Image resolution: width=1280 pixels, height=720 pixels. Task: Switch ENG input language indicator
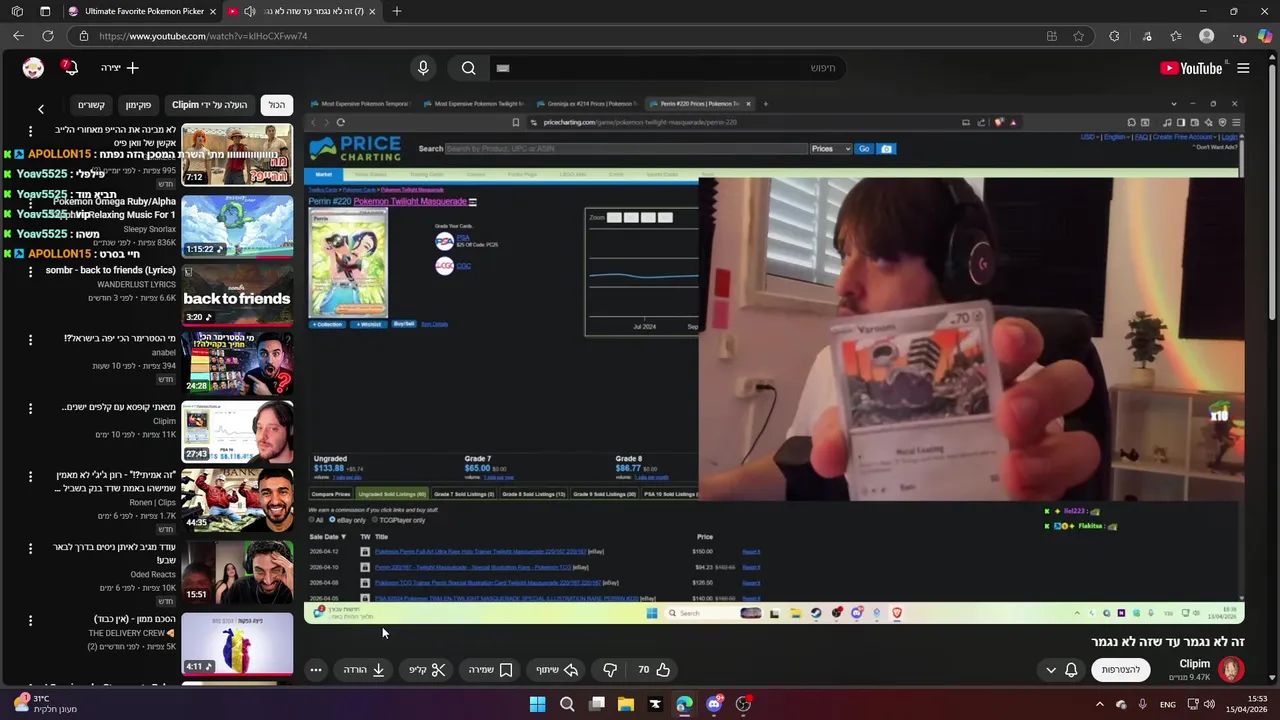coord(1167,704)
